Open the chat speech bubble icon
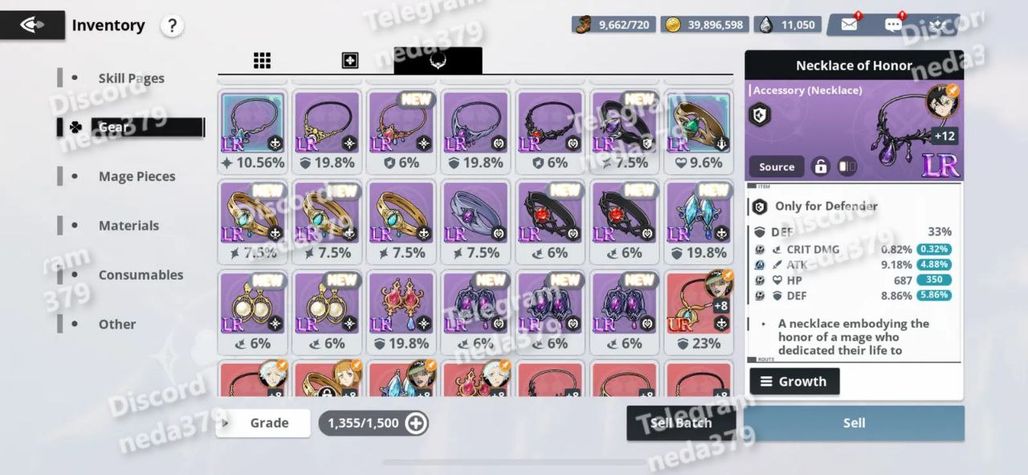This screenshot has height=475, width=1028. tap(893, 25)
